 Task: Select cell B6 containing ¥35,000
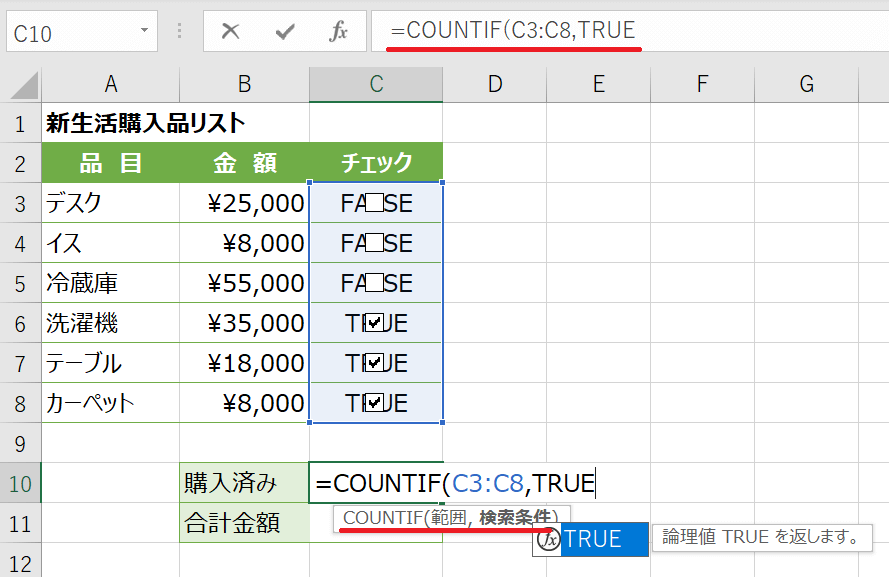(244, 323)
